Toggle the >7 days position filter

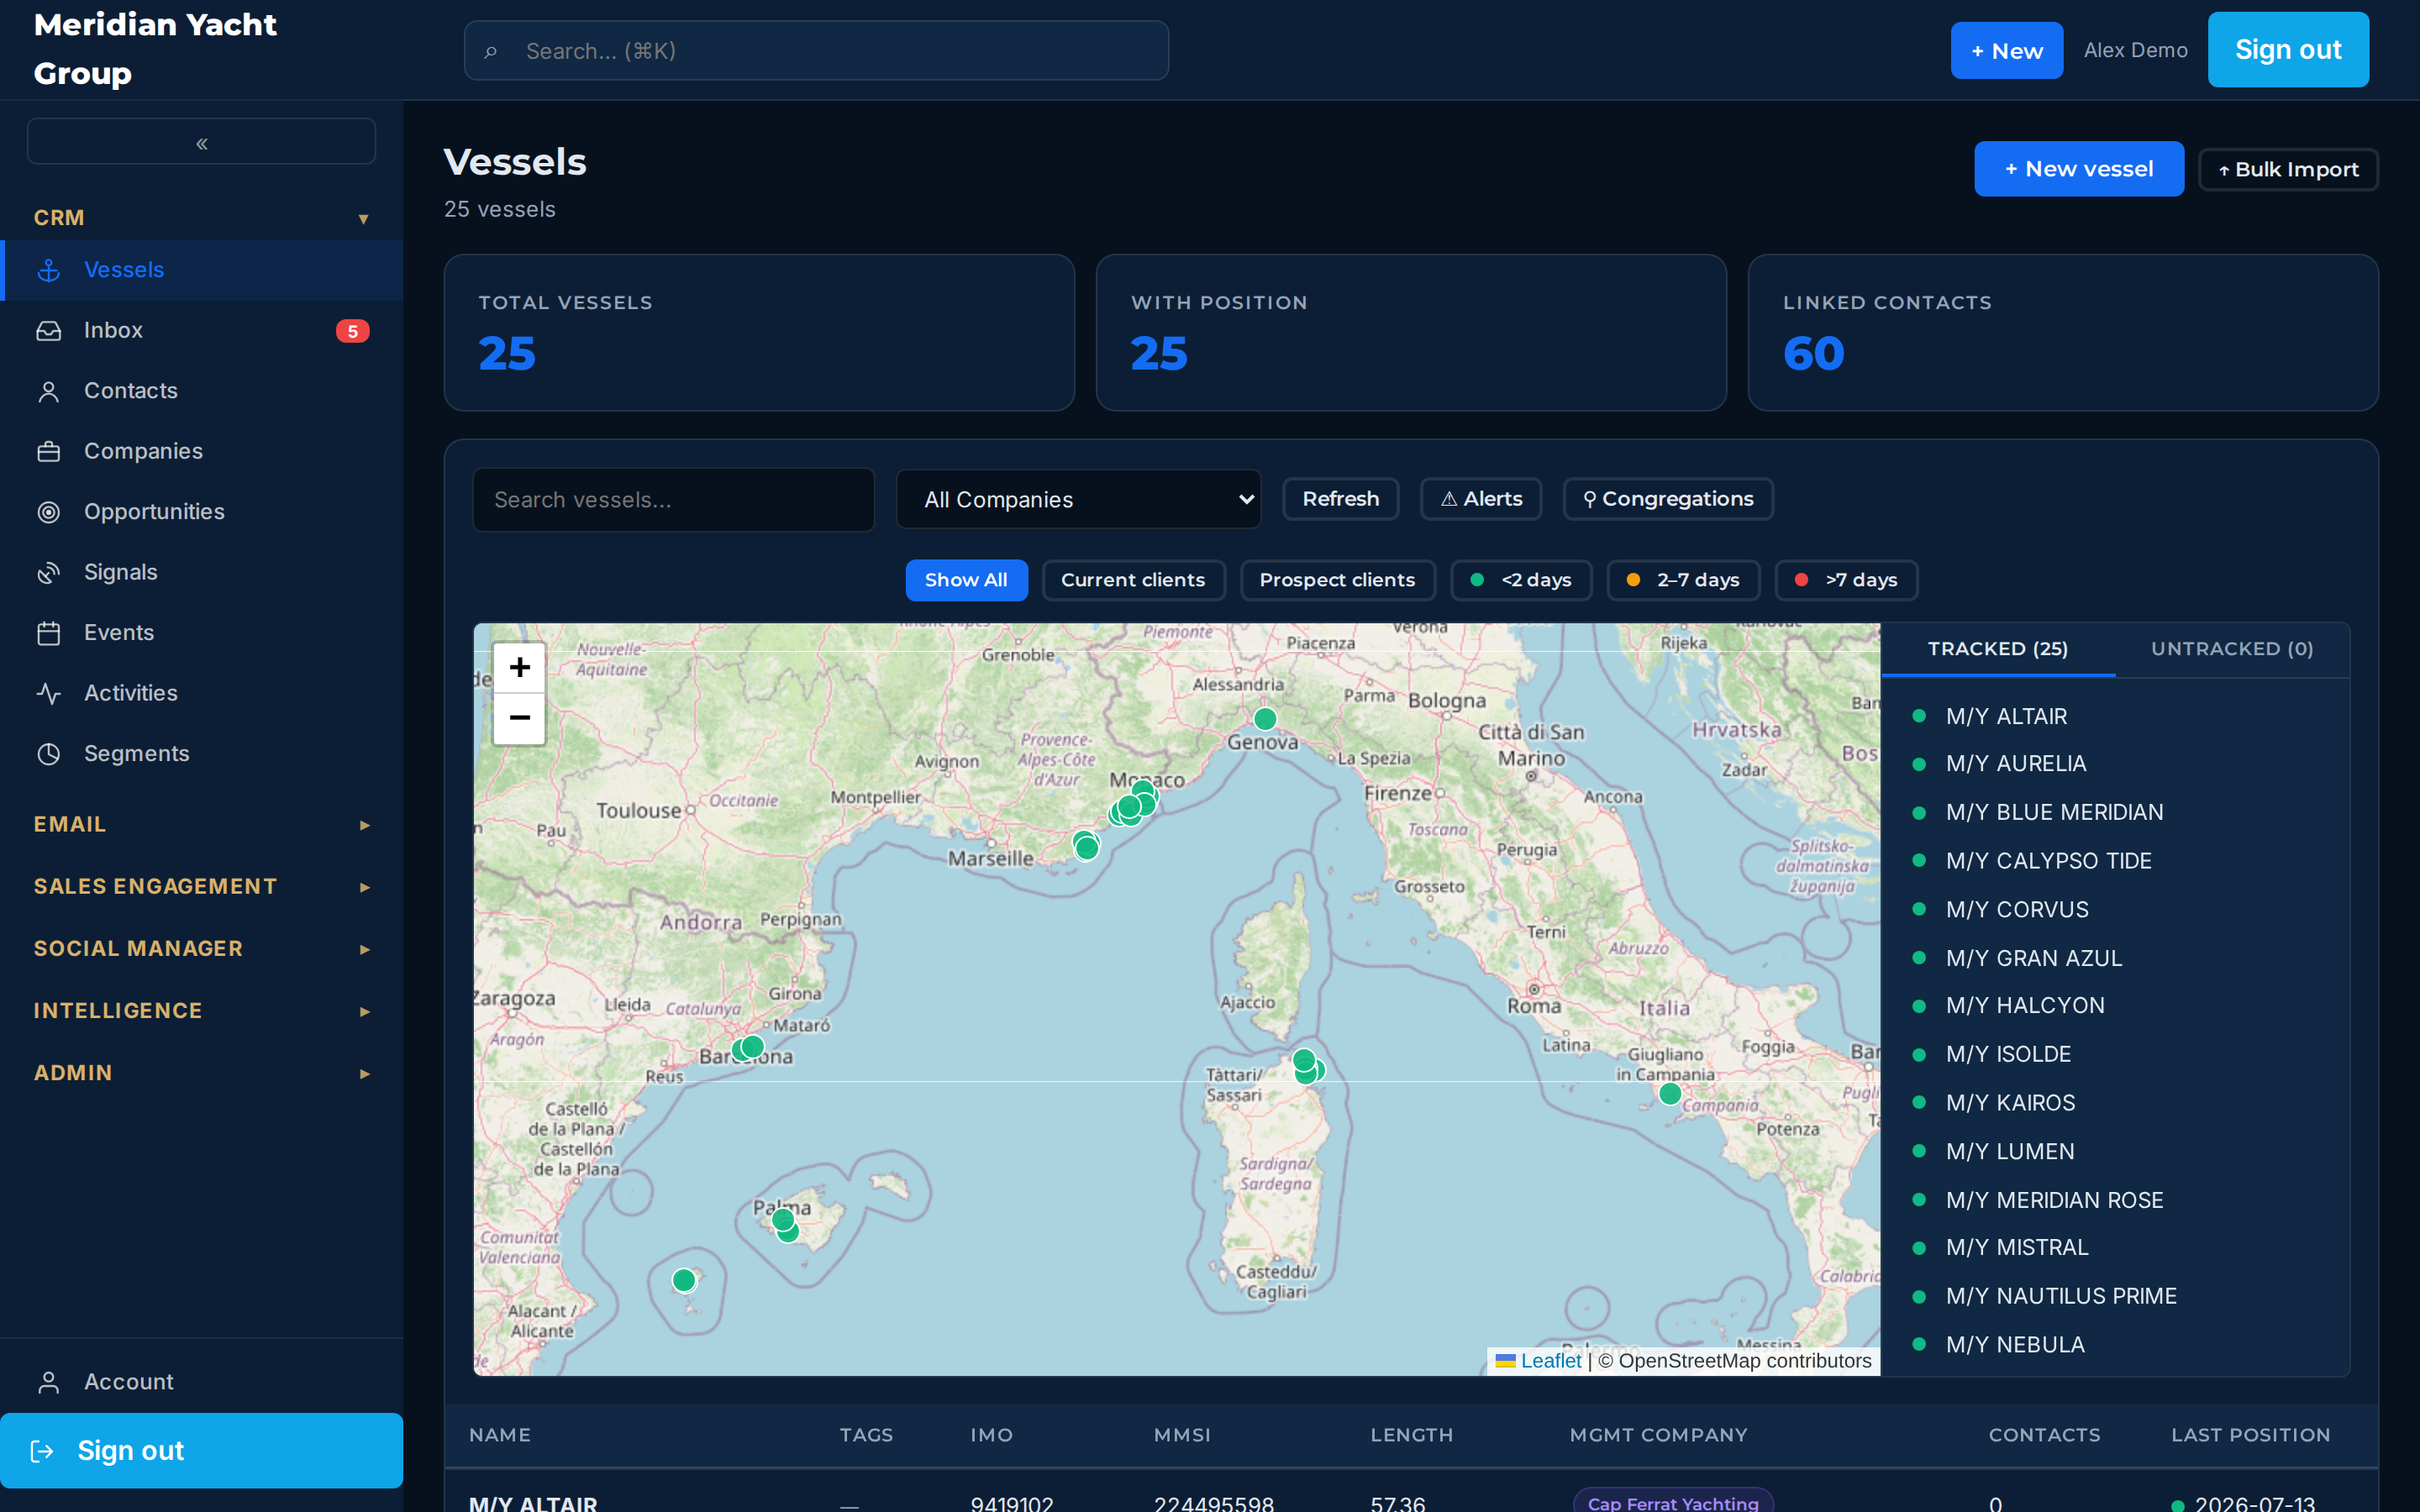click(x=1846, y=580)
